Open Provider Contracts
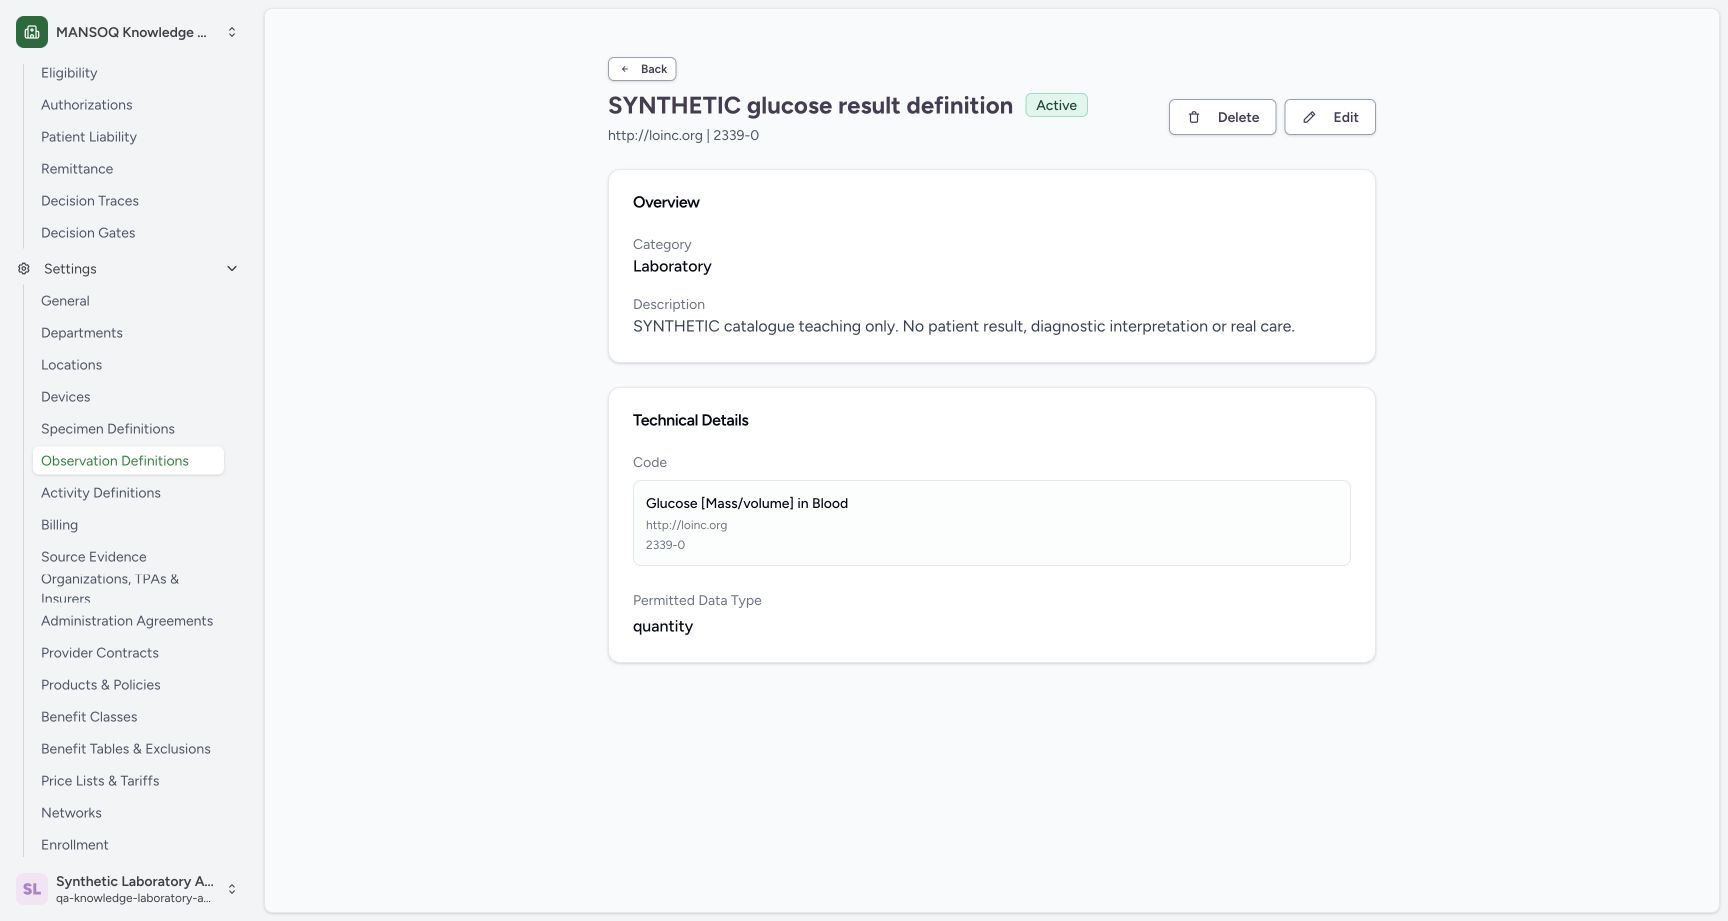Viewport: 1728px width, 921px height. click(x=100, y=653)
